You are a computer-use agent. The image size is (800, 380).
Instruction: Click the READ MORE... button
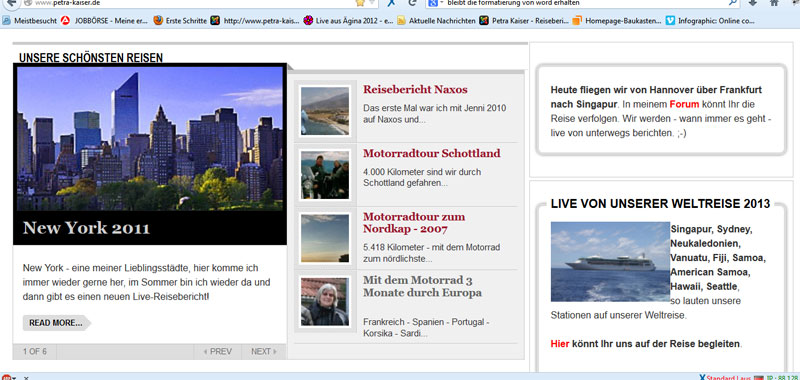[x=56, y=323]
